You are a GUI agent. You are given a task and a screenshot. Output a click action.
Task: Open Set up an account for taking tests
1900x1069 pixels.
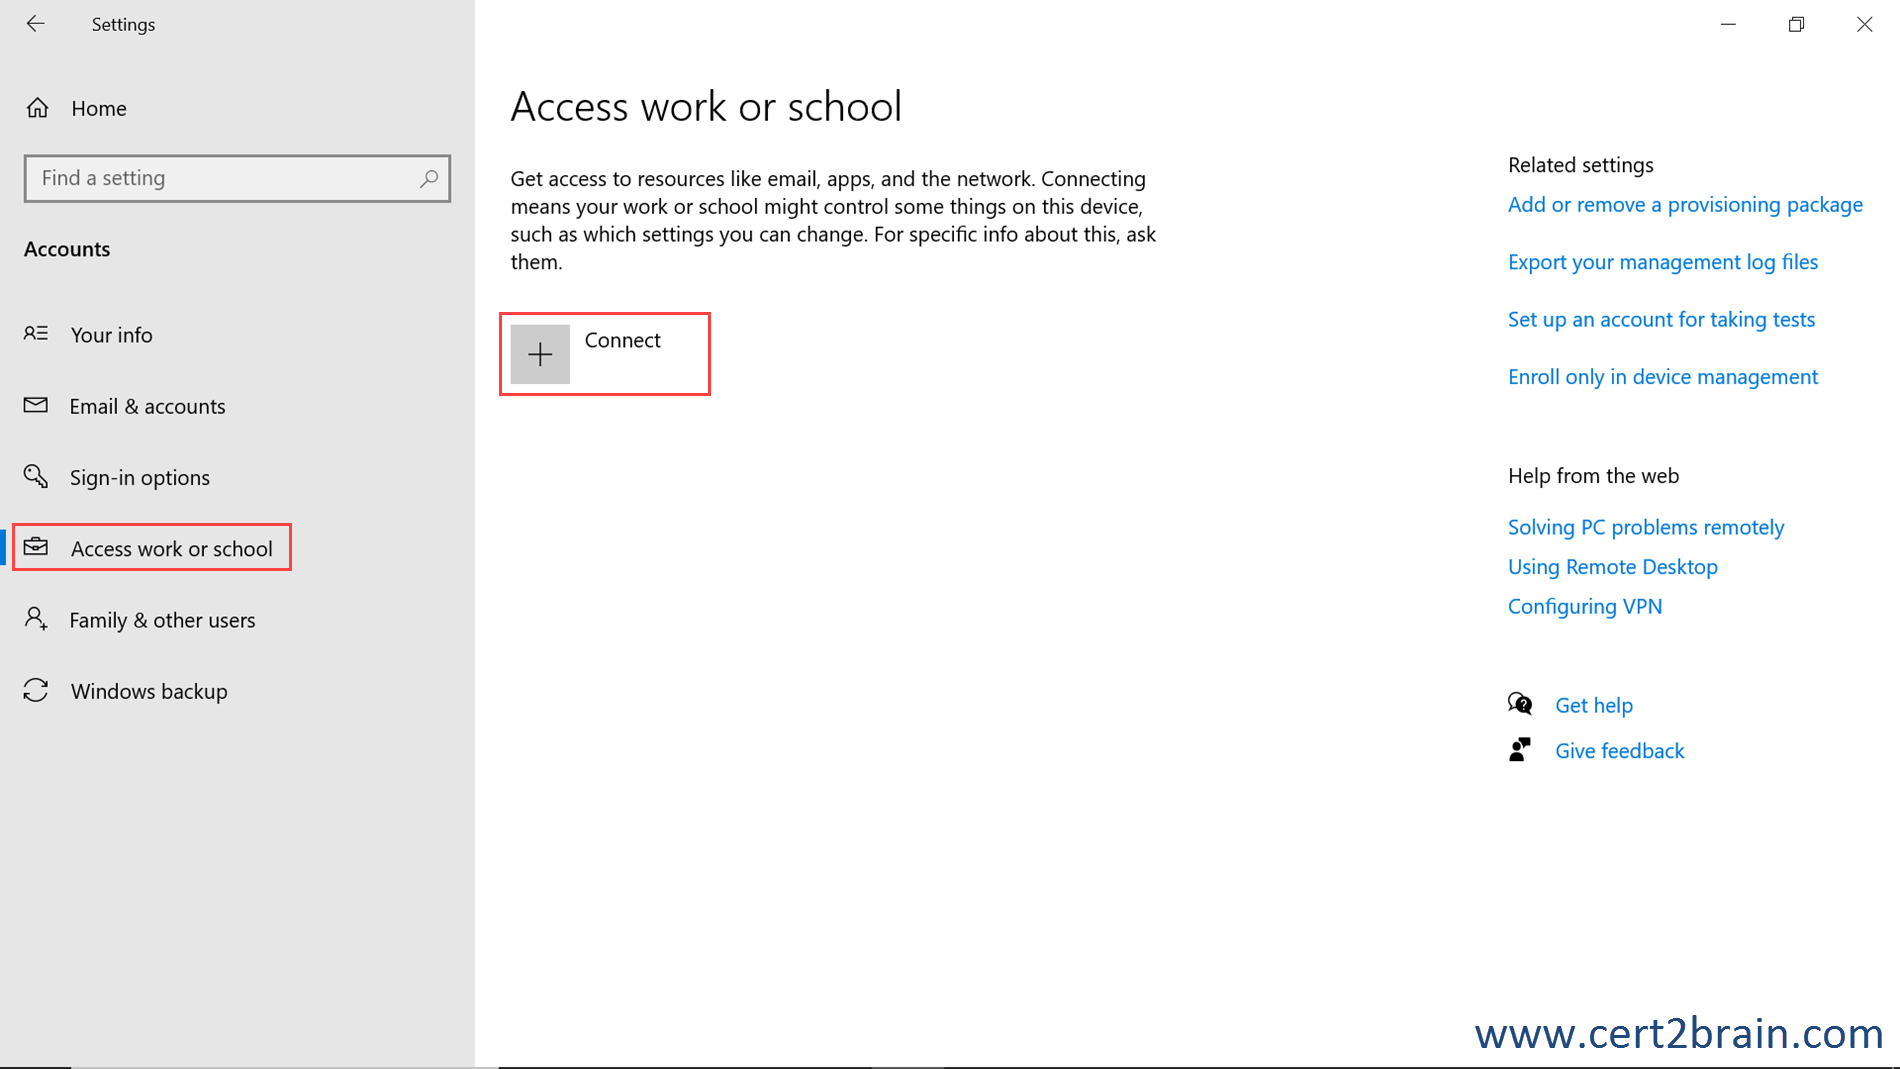click(x=1661, y=319)
